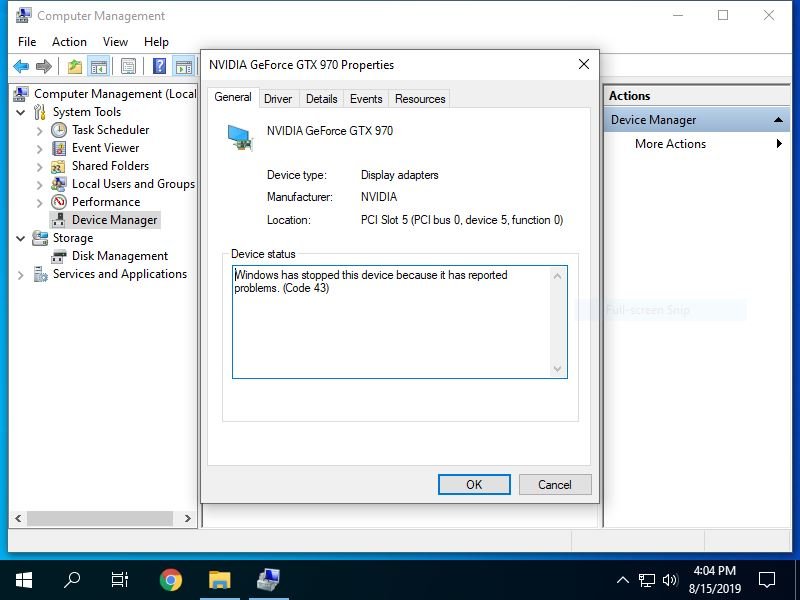Viewport: 800px width, 600px height.
Task: Click the Show desktop taskbar edge
Action: 797,580
